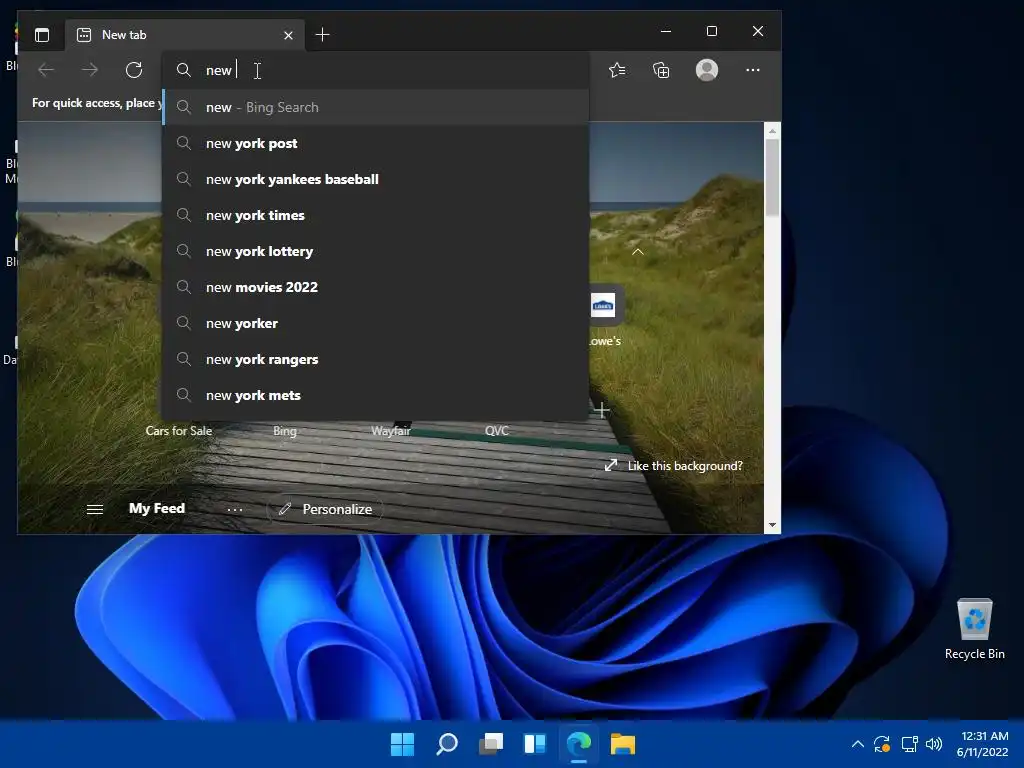Open taskbar Search
The height and width of the screenshot is (768, 1024).
[447, 744]
